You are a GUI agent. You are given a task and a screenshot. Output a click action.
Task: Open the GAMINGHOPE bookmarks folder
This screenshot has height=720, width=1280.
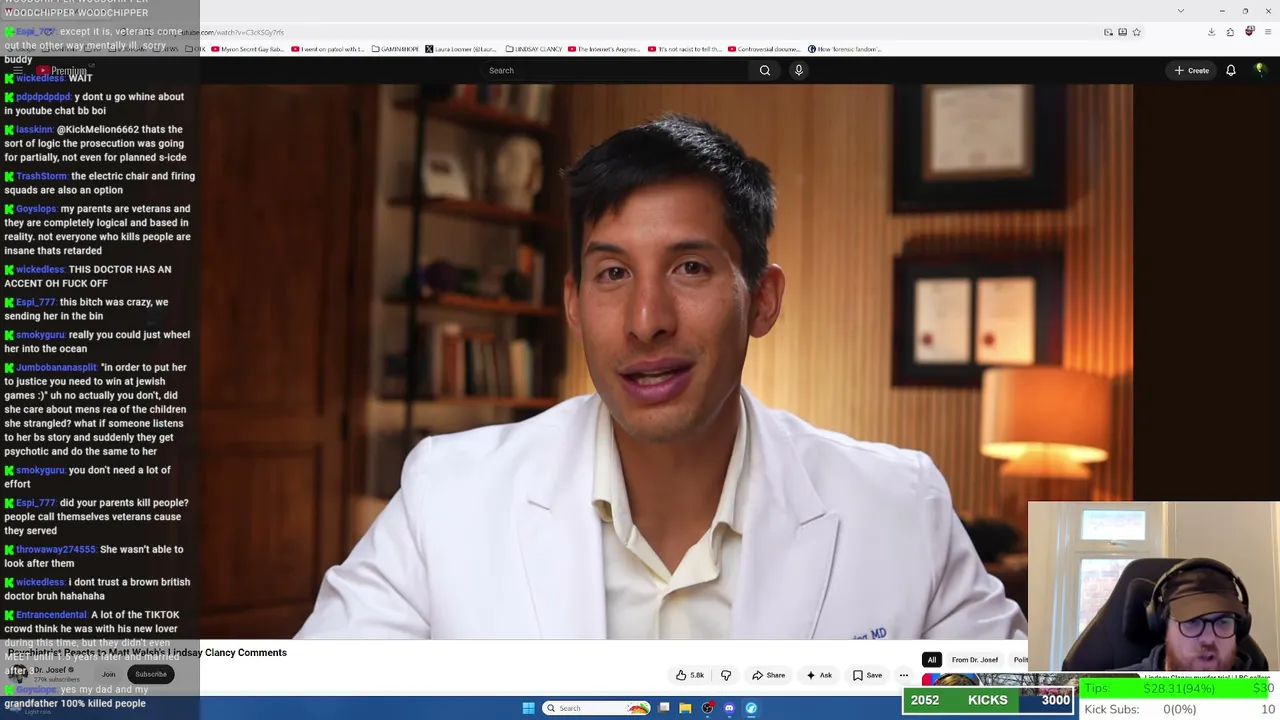click(x=395, y=49)
